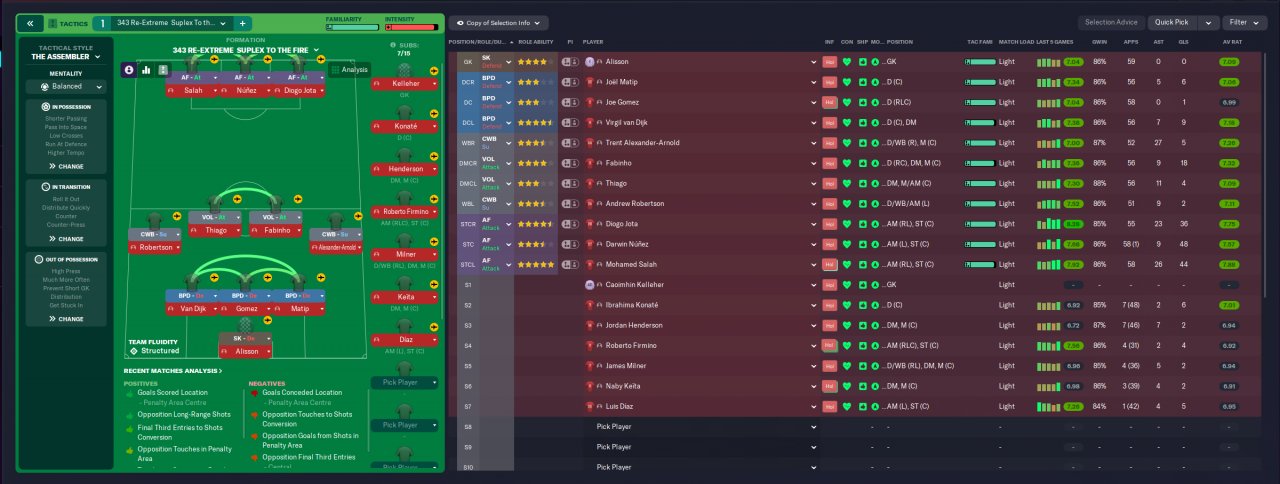Open the Balanced mentality dropdown
Viewport: 1280px width, 484px height.
click(x=66, y=86)
